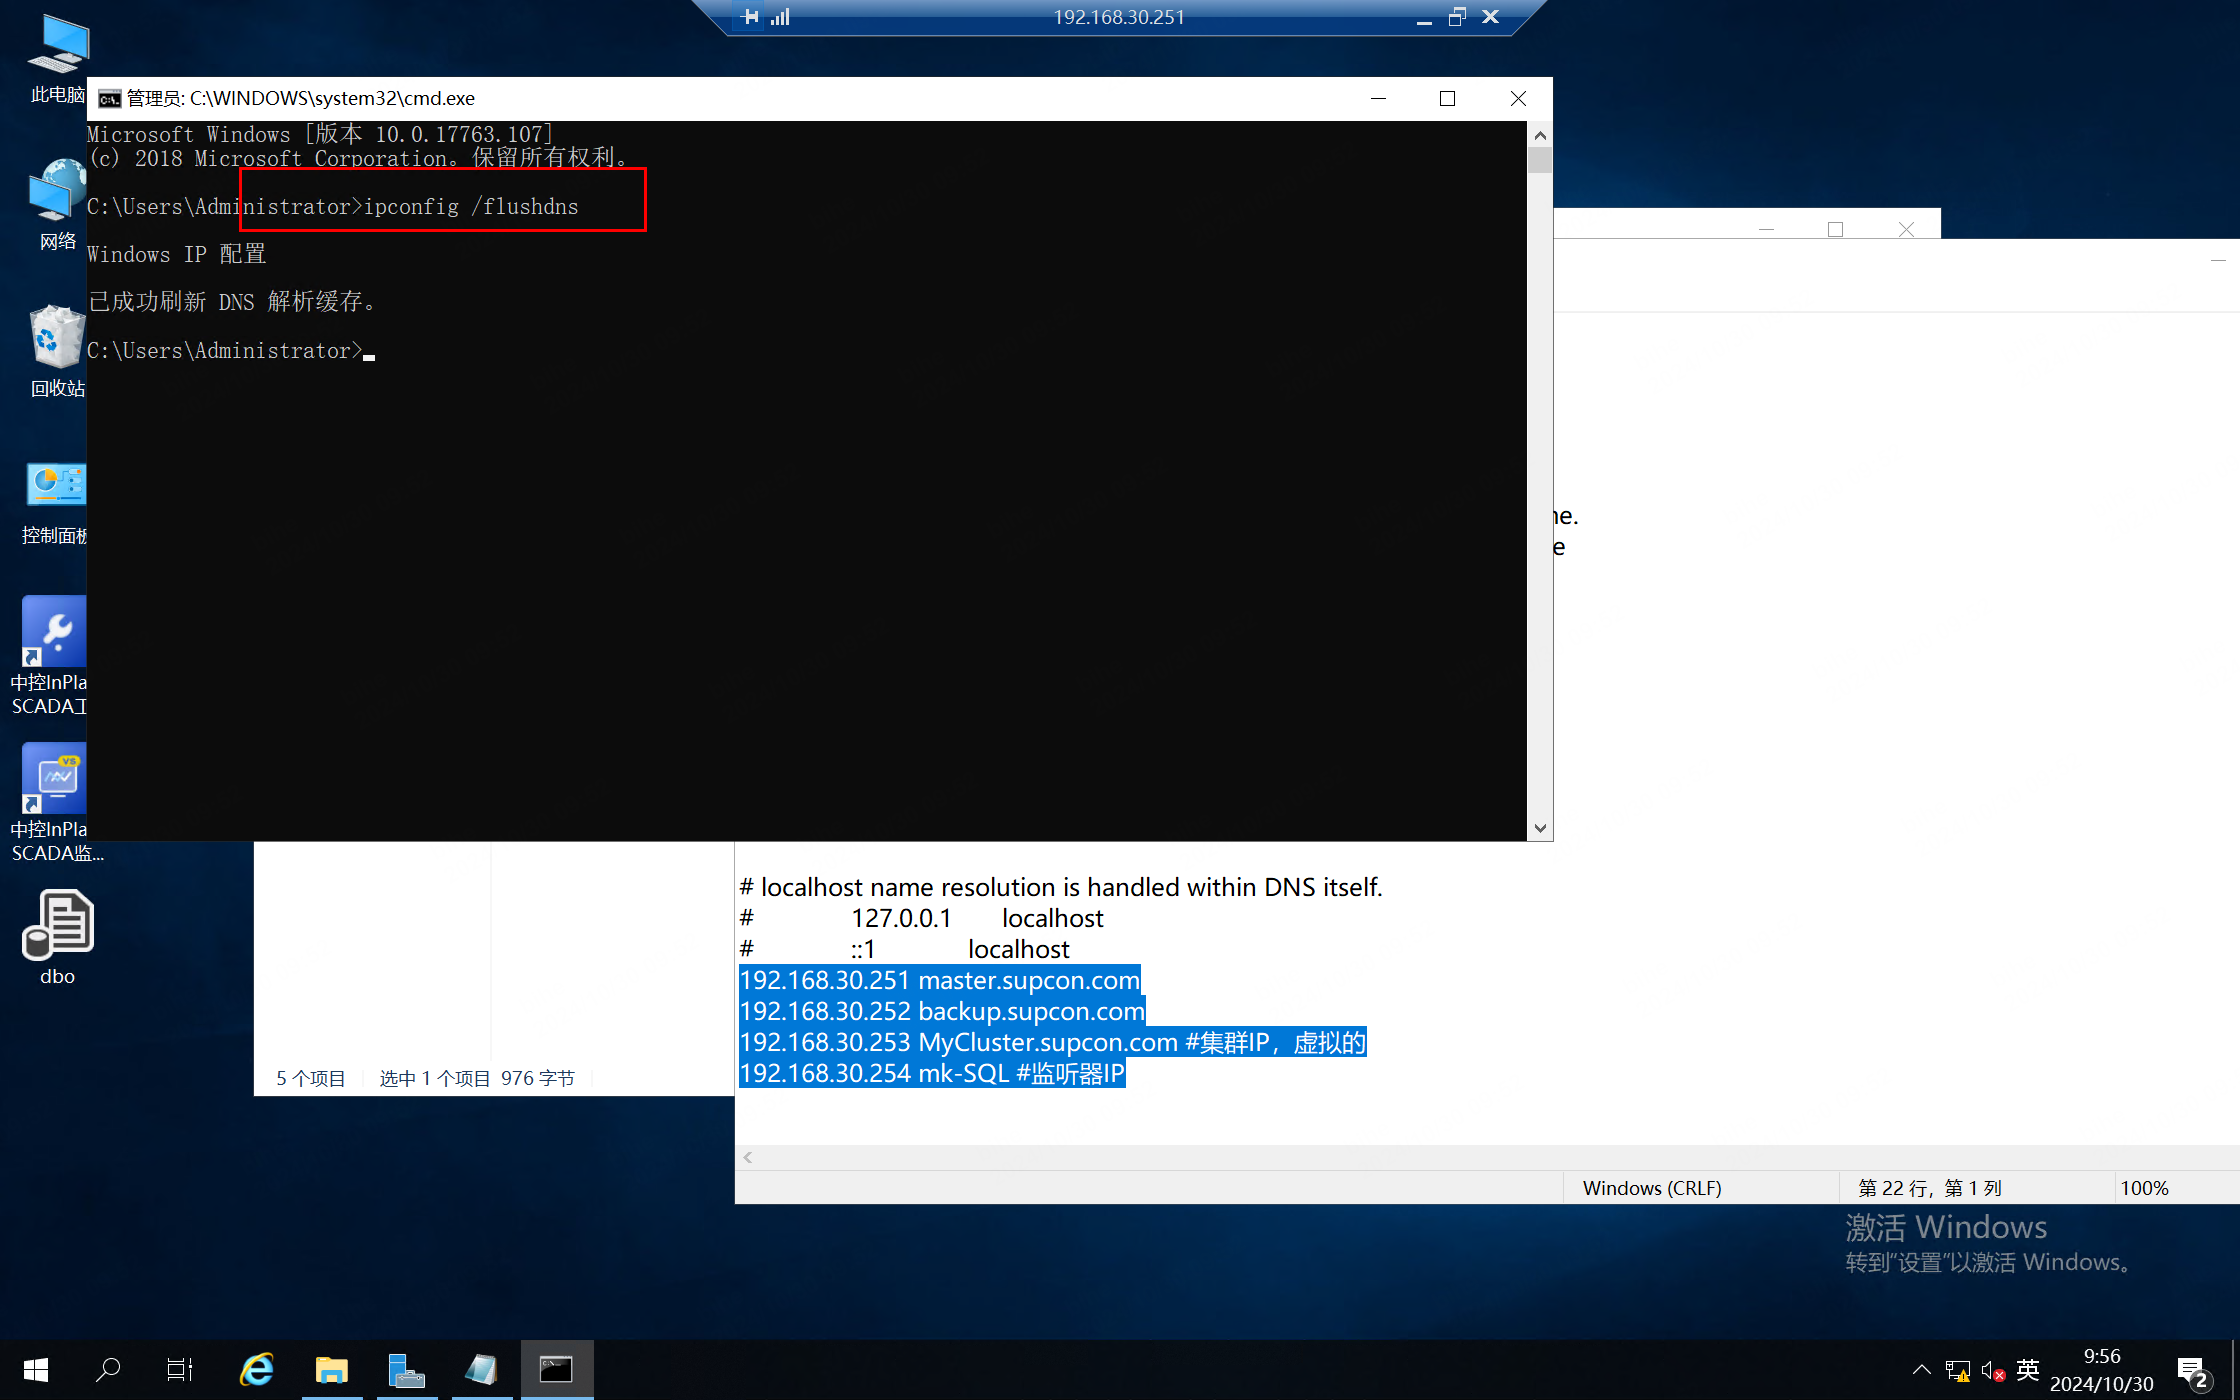Click the 9:56 clock and date

(x=2101, y=1369)
